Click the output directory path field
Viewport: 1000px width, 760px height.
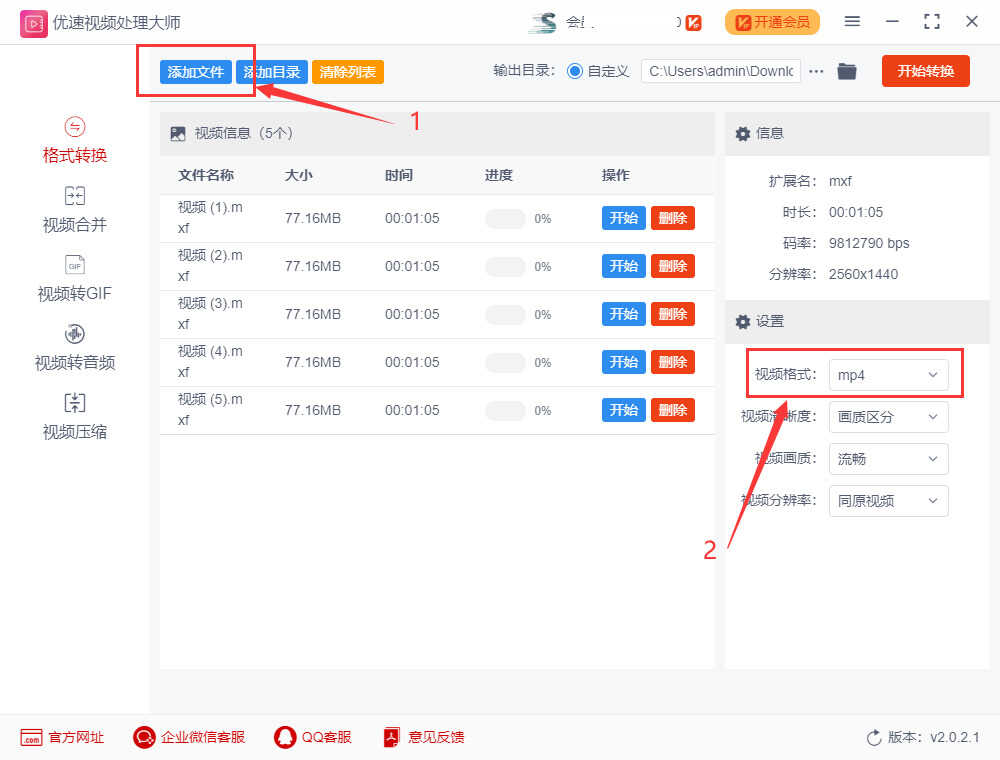click(x=721, y=71)
